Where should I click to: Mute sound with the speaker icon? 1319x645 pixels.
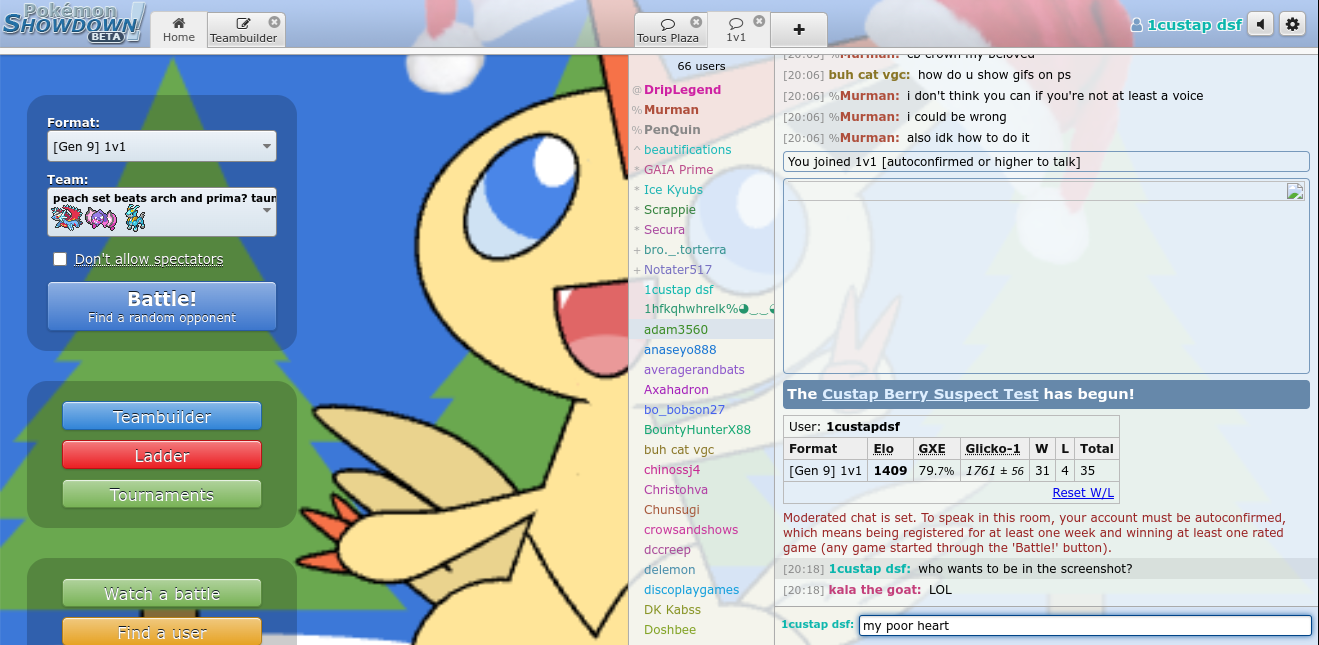[1261, 24]
